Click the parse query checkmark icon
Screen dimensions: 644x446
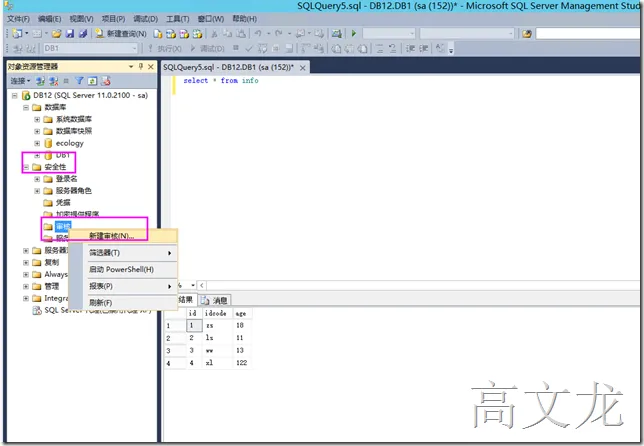tap(249, 48)
